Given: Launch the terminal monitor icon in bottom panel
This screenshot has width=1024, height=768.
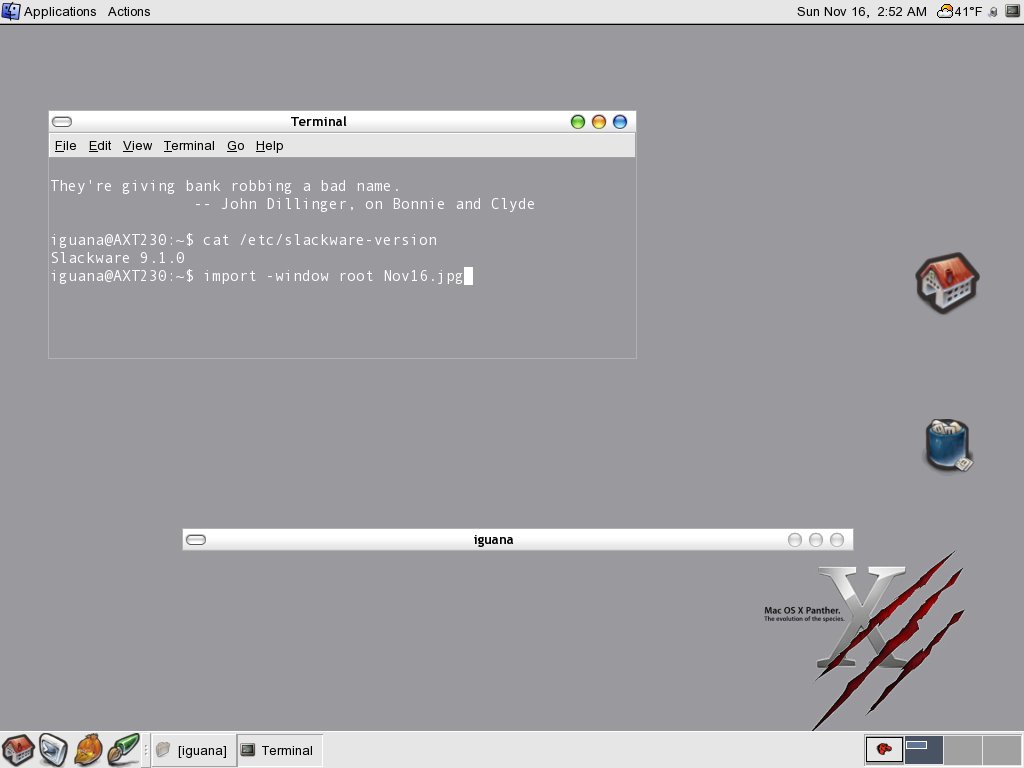Looking at the screenshot, I should (53, 750).
